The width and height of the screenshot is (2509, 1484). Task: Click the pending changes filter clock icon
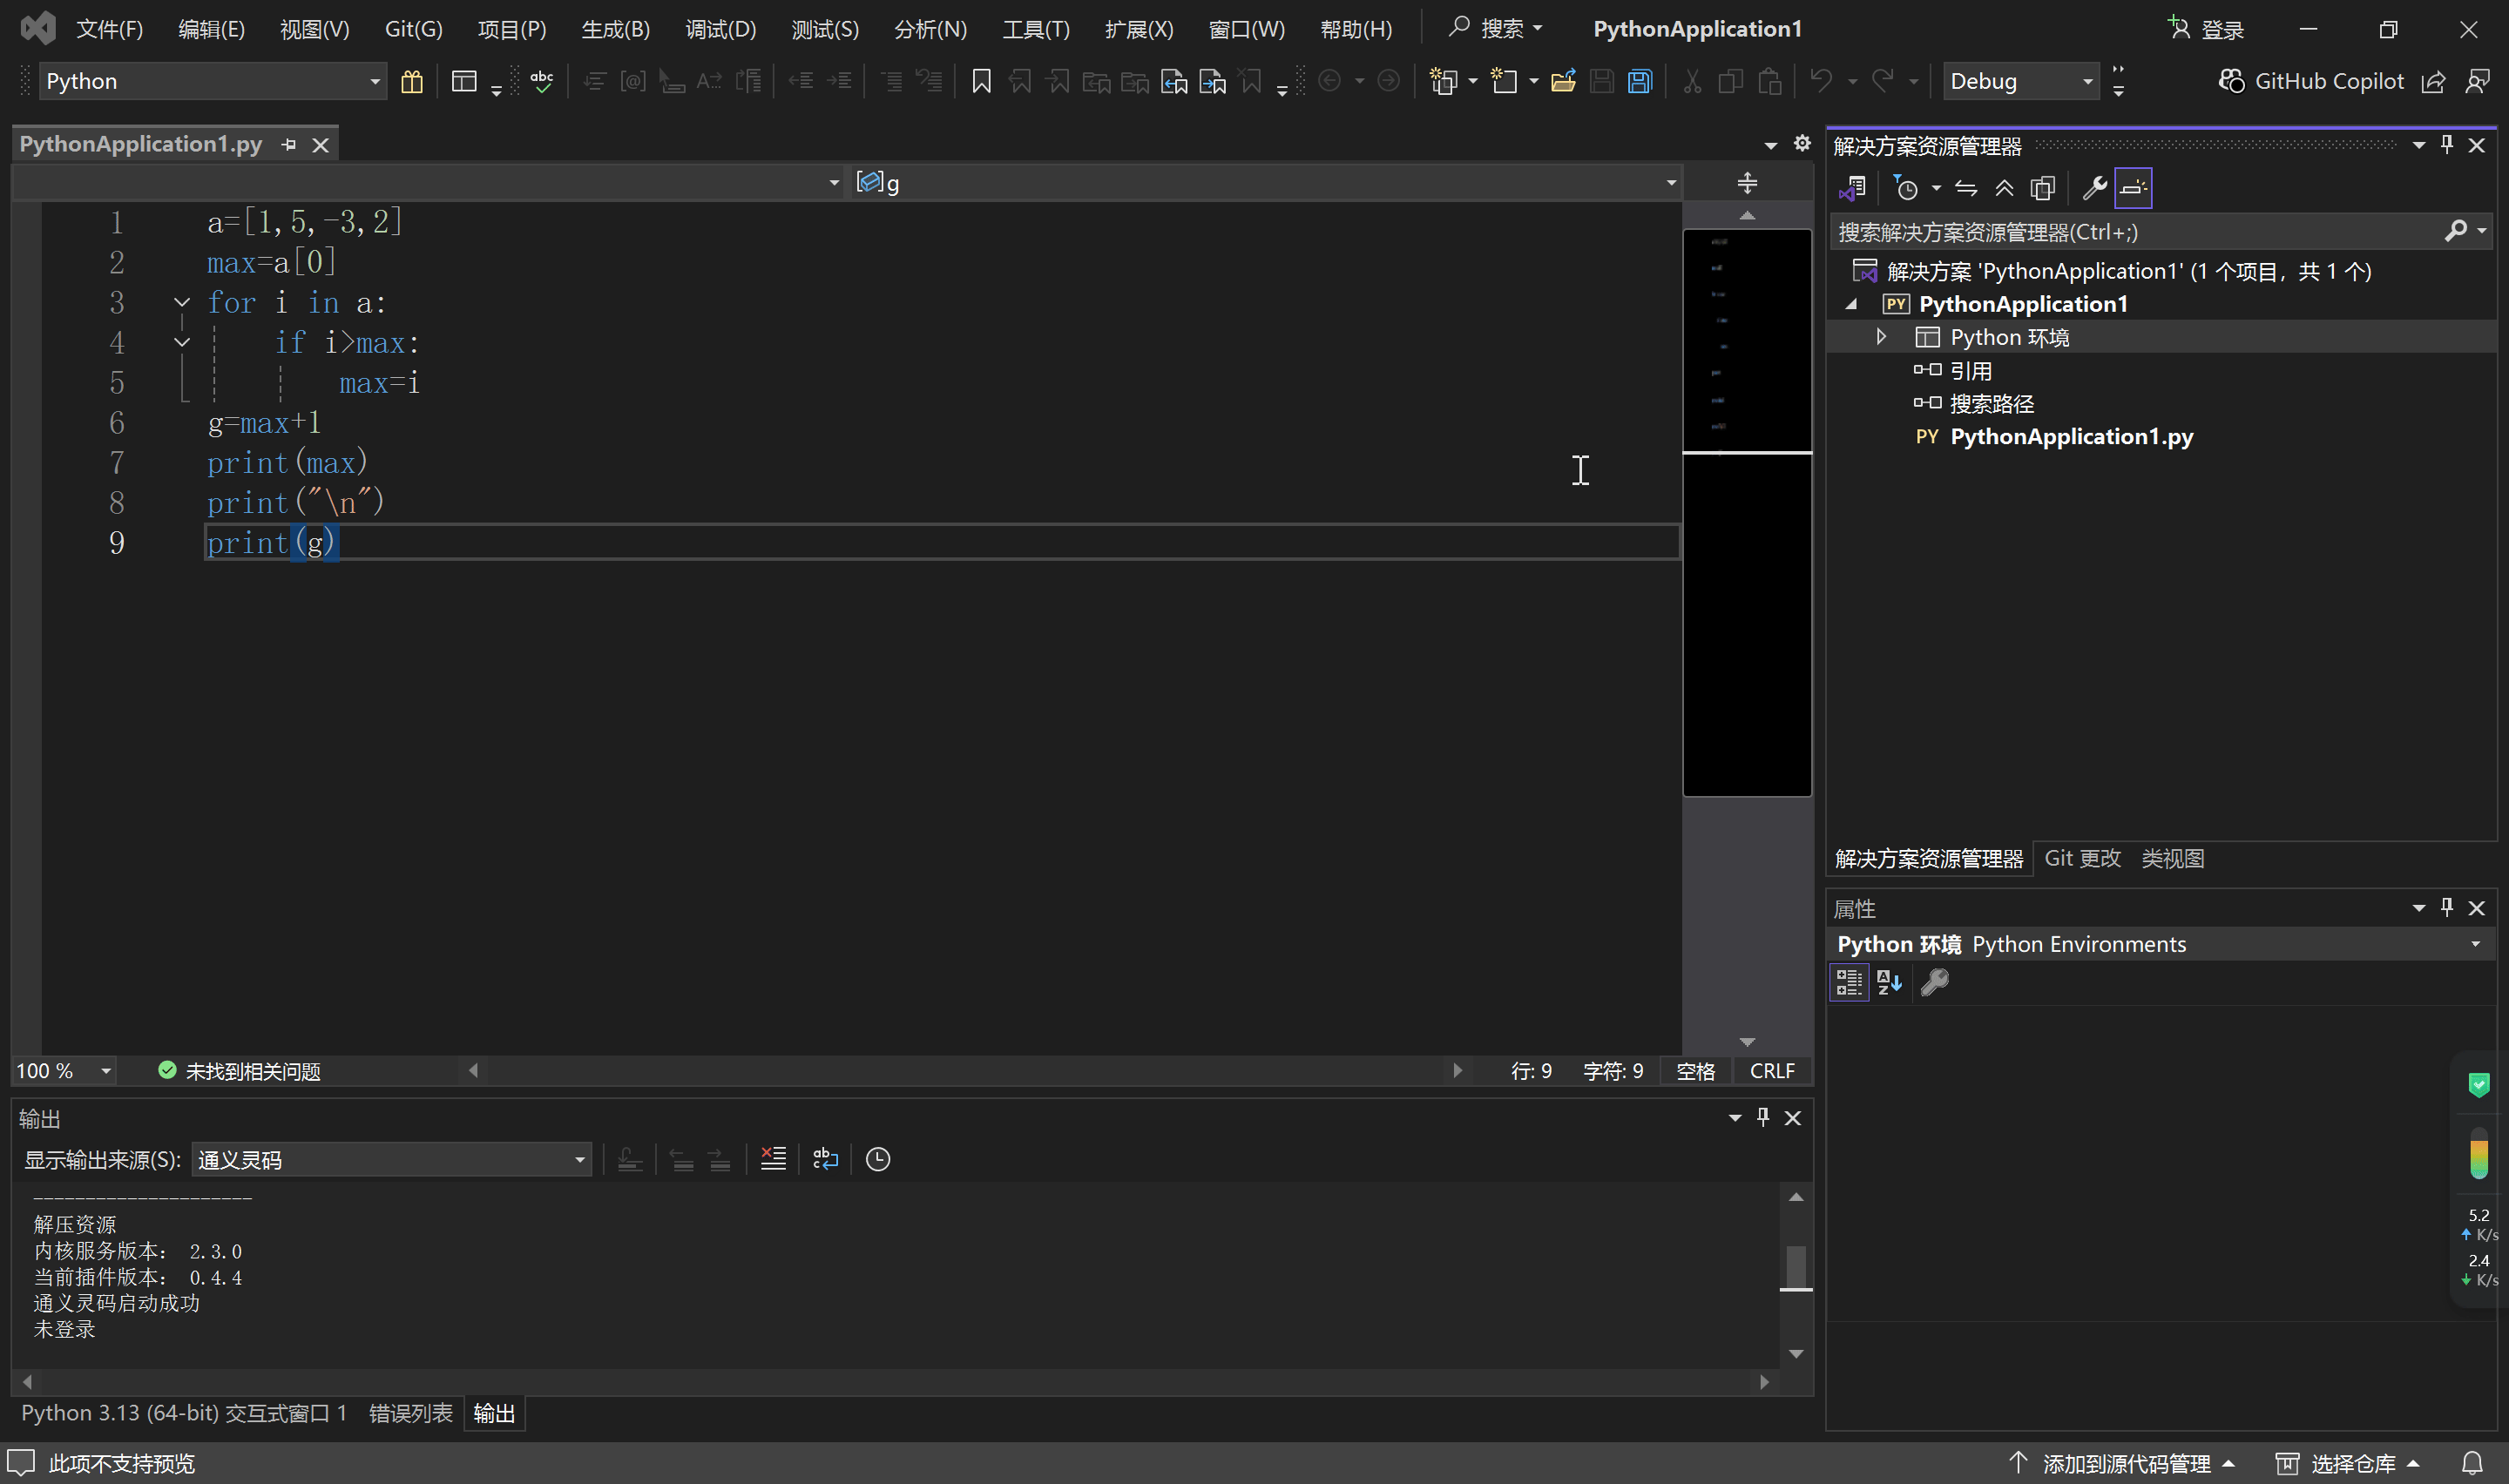click(1907, 188)
